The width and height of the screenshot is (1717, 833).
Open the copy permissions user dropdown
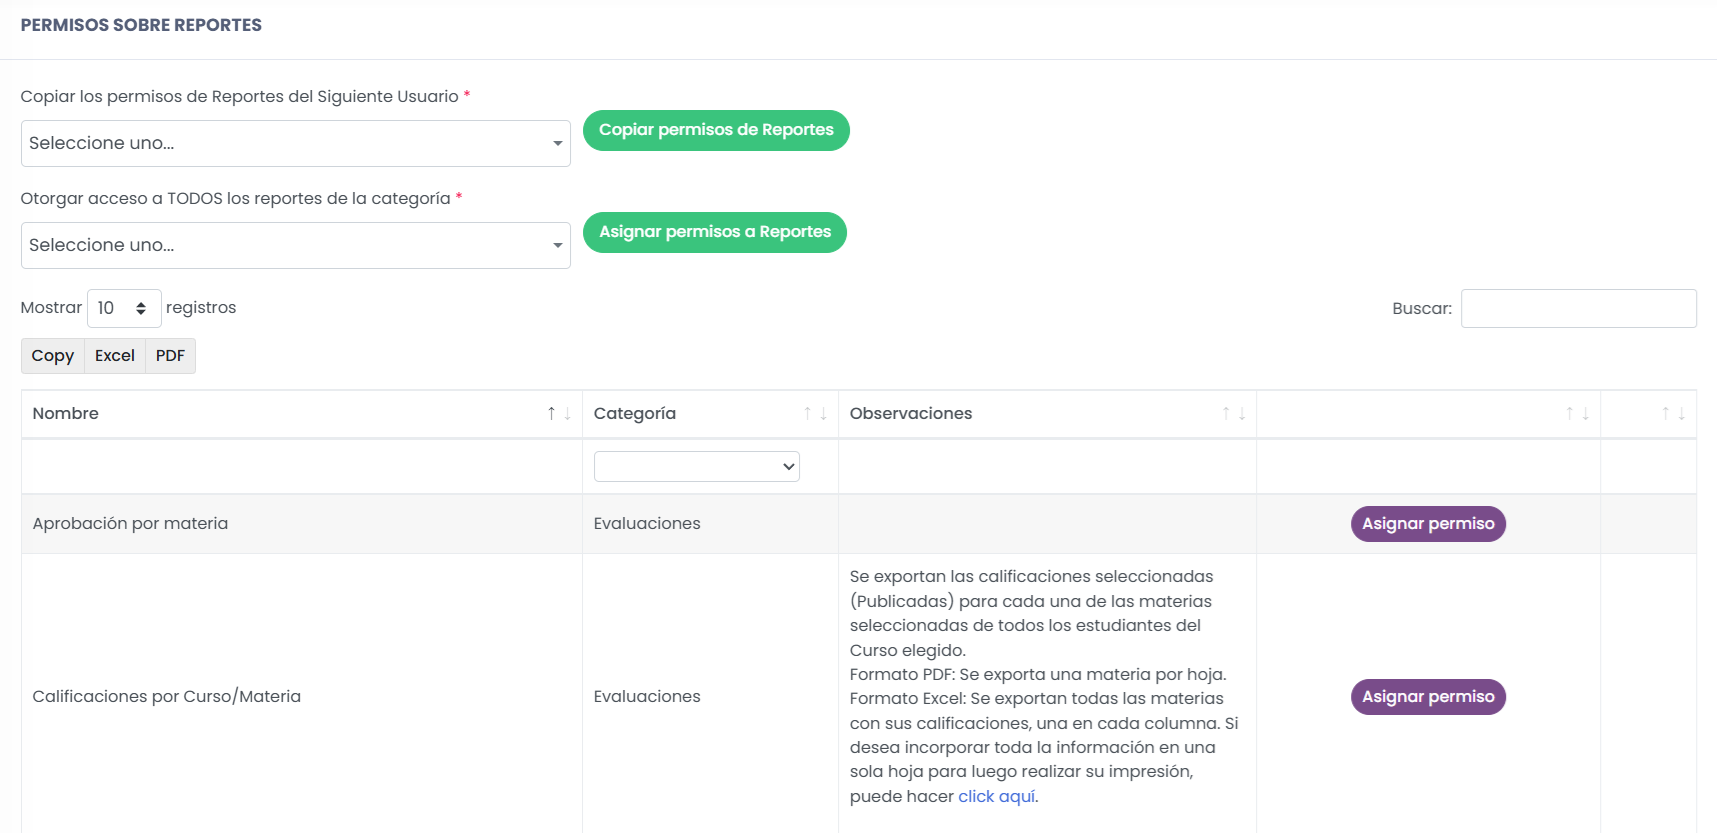tap(295, 143)
